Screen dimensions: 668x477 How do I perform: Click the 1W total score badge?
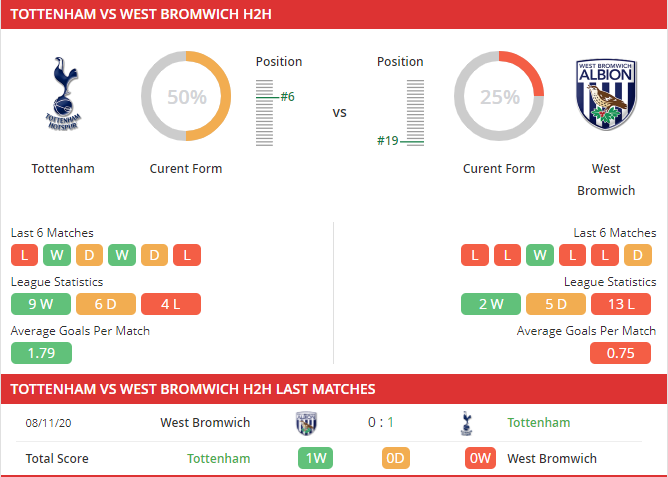pos(315,459)
